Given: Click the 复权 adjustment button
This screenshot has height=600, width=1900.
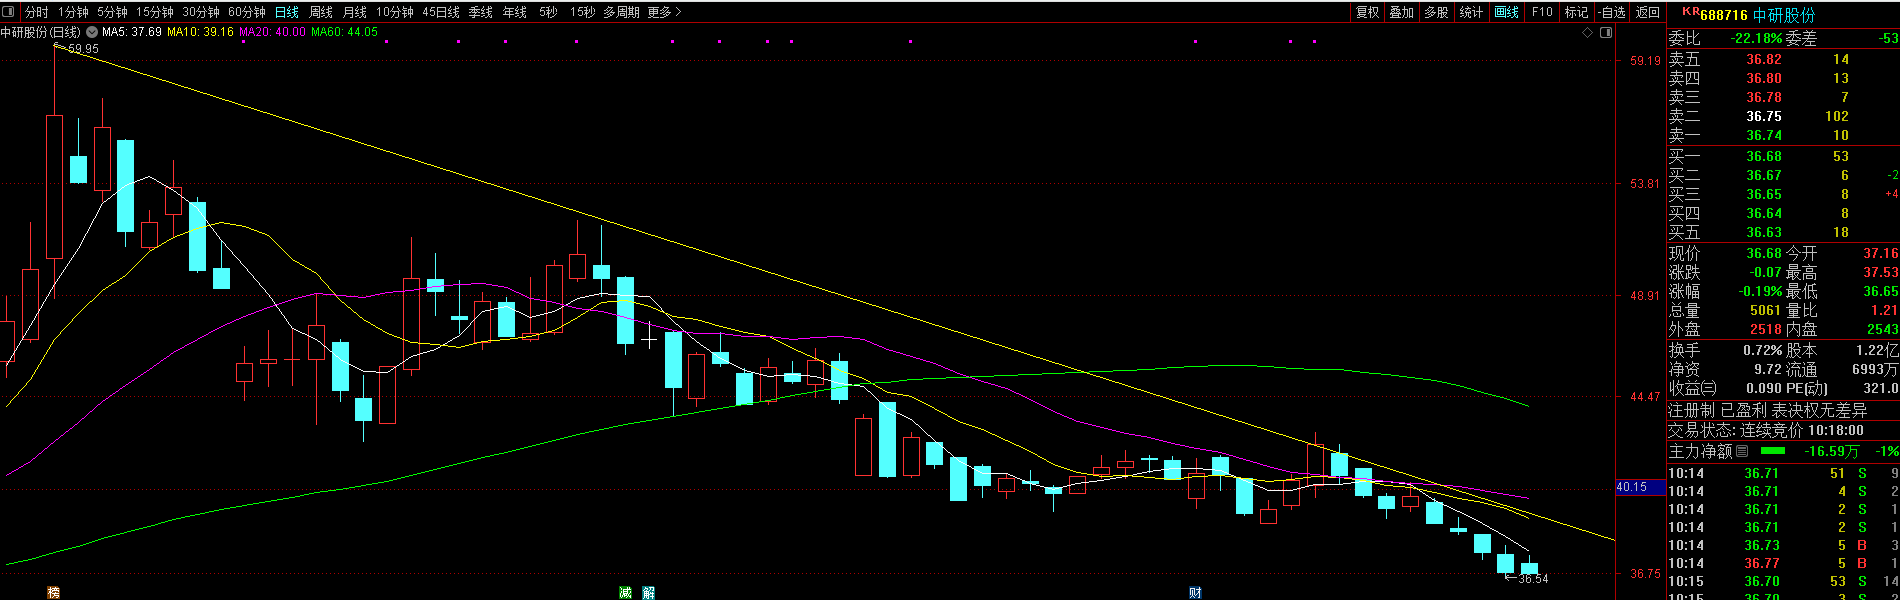Looking at the screenshot, I should click(1368, 12).
